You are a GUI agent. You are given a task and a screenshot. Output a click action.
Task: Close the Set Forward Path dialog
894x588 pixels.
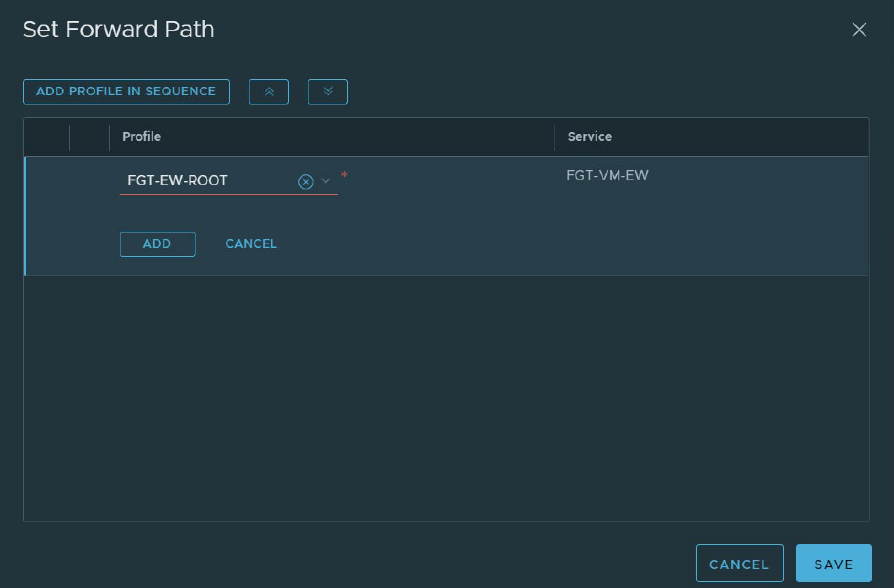(x=859, y=30)
